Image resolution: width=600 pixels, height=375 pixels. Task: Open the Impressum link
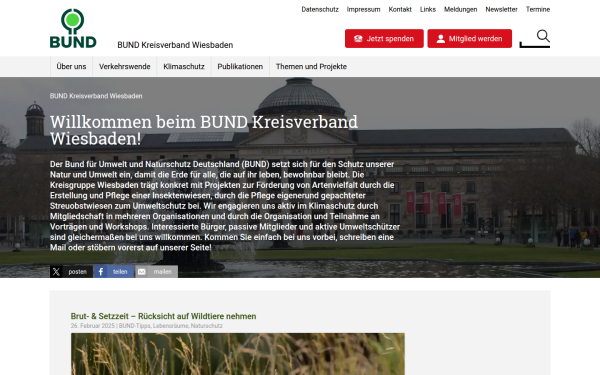tap(364, 9)
